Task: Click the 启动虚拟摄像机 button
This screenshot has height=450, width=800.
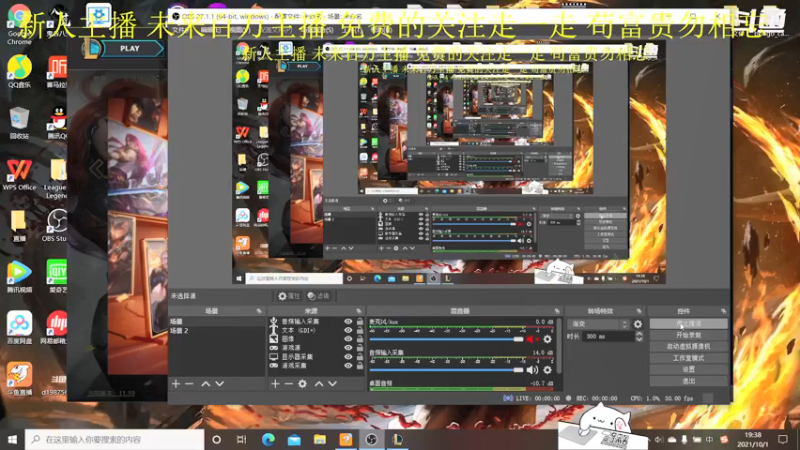Action: point(688,346)
